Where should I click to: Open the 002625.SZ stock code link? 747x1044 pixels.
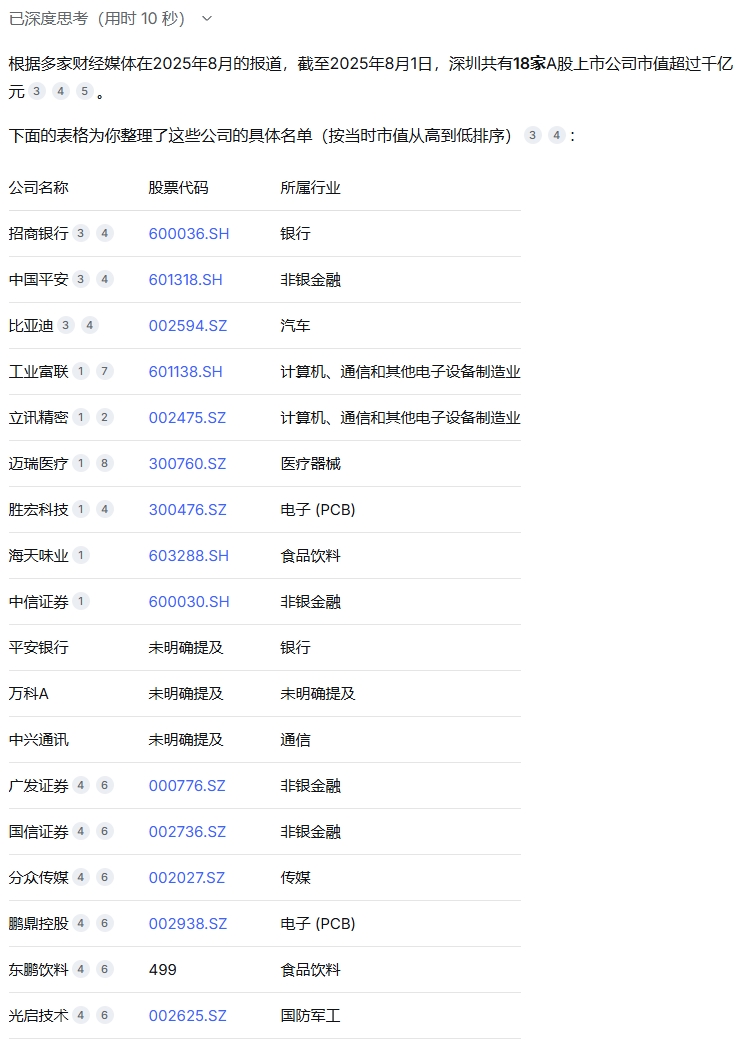click(187, 1015)
